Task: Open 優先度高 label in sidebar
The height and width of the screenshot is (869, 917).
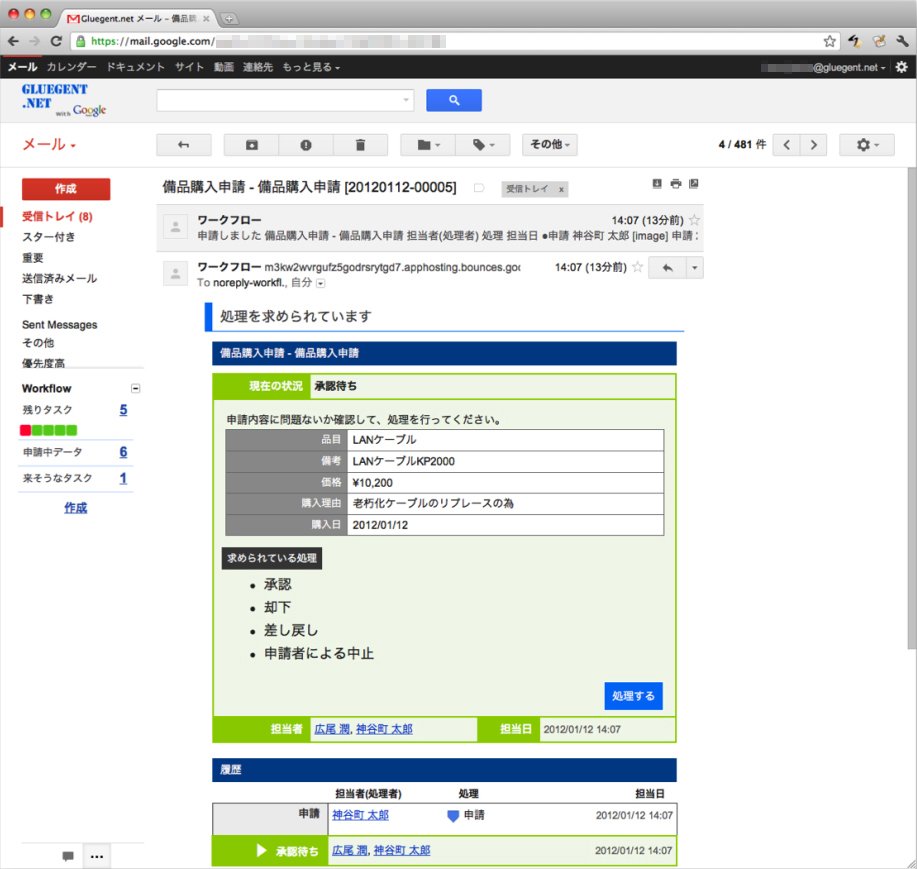Action: pos(43,363)
